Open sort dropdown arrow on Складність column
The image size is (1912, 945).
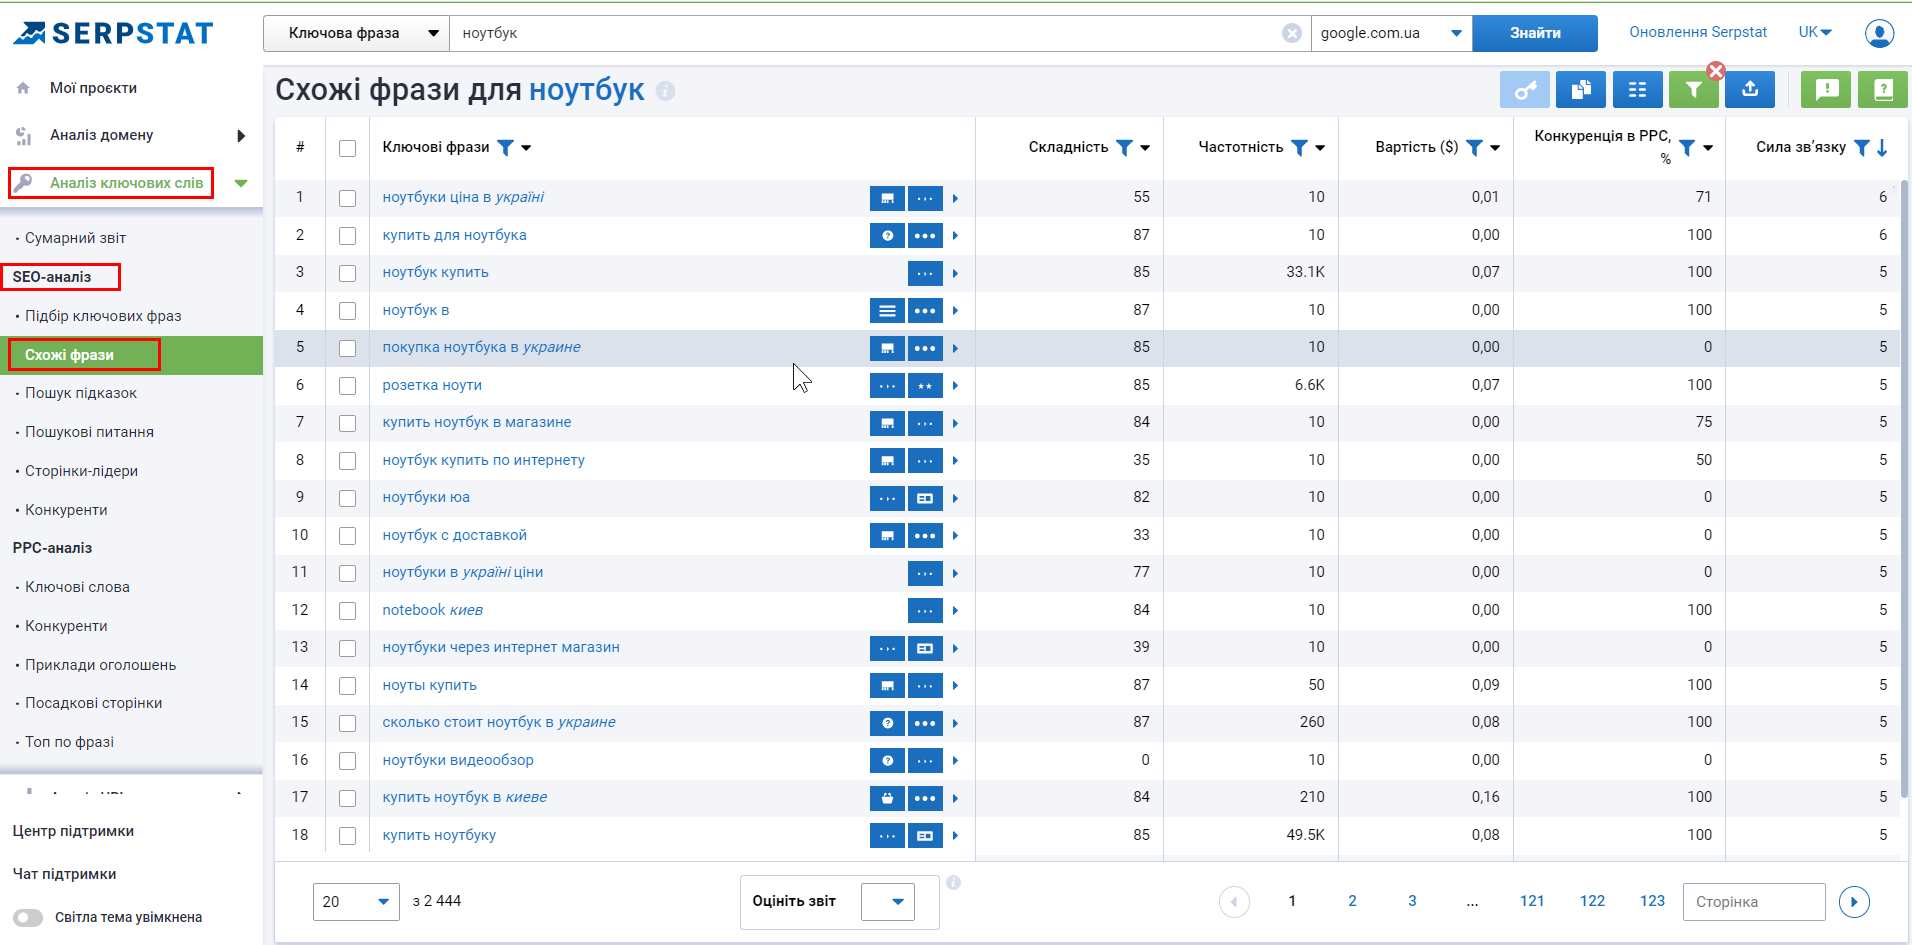click(1145, 148)
